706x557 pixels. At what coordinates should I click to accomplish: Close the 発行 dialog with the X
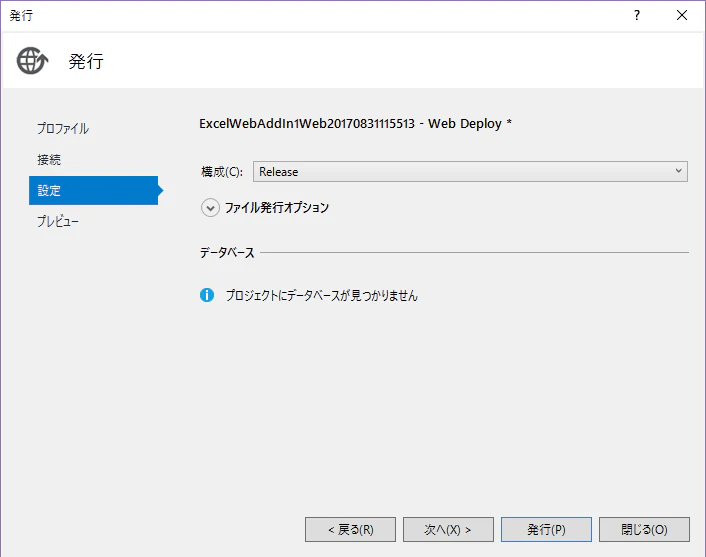(682, 15)
